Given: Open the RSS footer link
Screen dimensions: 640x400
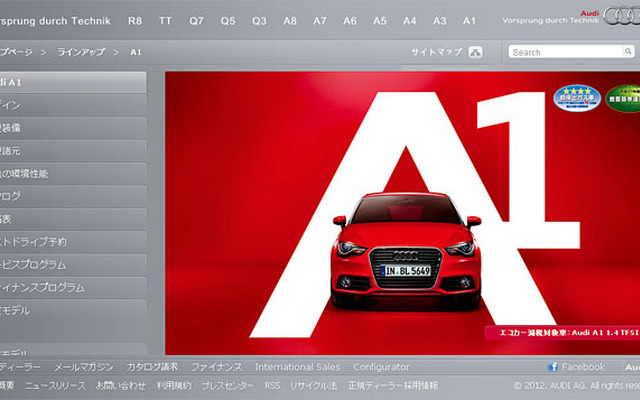Looking at the screenshot, I should 272,385.
